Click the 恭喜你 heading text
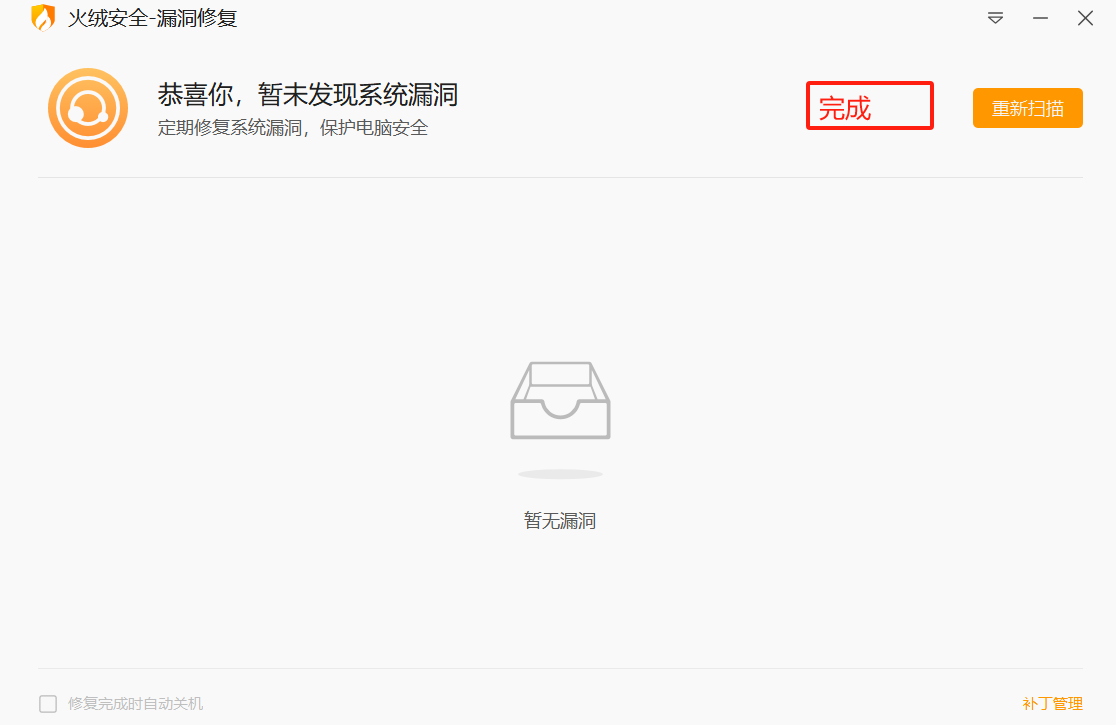 coord(195,95)
